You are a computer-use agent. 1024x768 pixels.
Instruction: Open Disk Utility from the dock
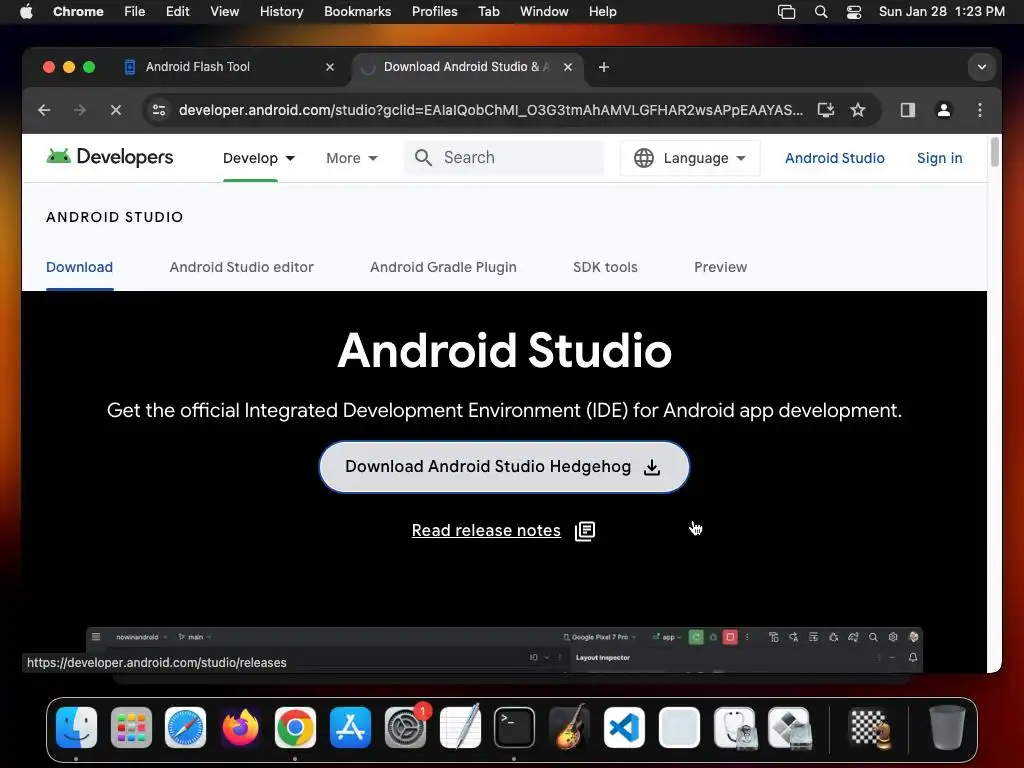[735, 727]
